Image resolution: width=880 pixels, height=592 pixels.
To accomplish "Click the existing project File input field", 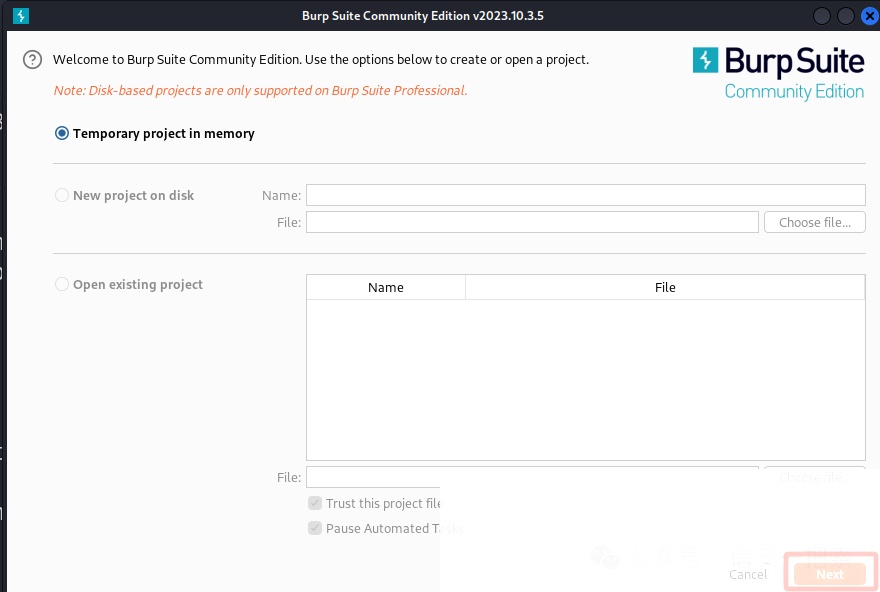I will coord(532,477).
